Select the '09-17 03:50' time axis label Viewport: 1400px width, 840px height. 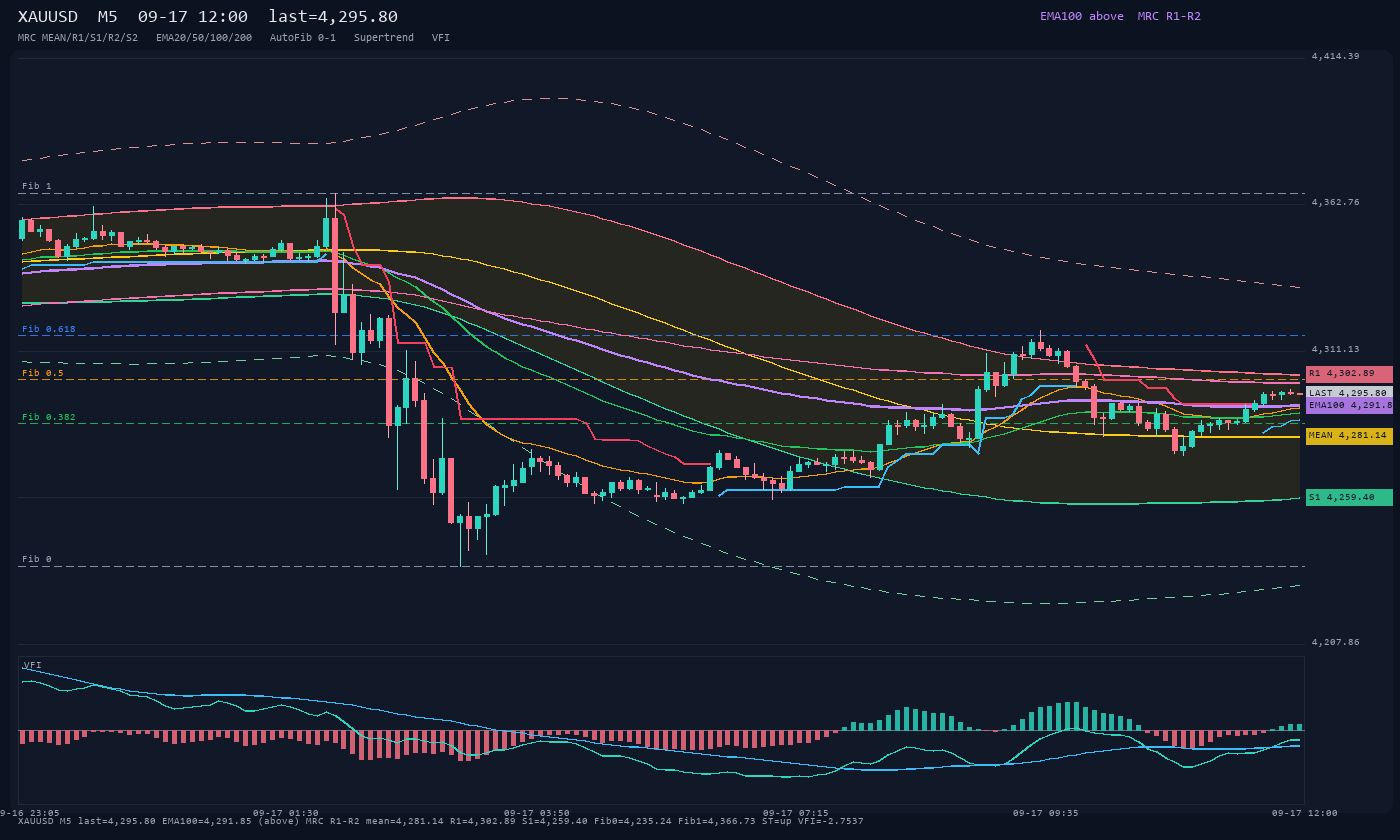tap(537, 813)
